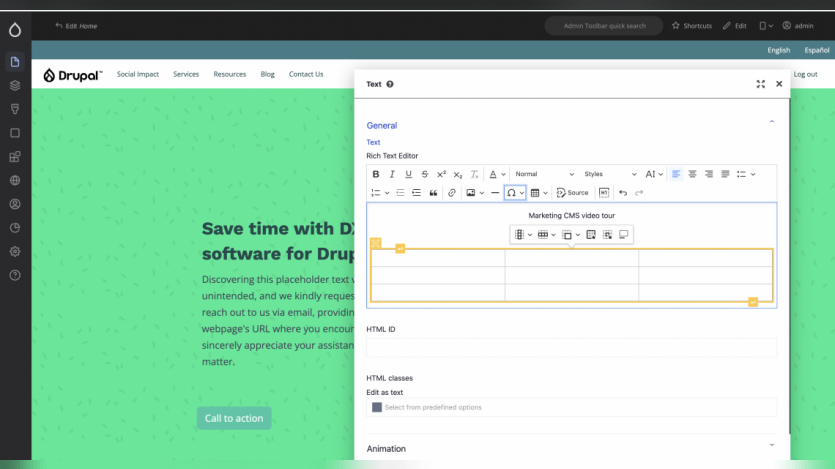835x469 pixels.
Task: Decrease the indent
Action: point(400,193)
